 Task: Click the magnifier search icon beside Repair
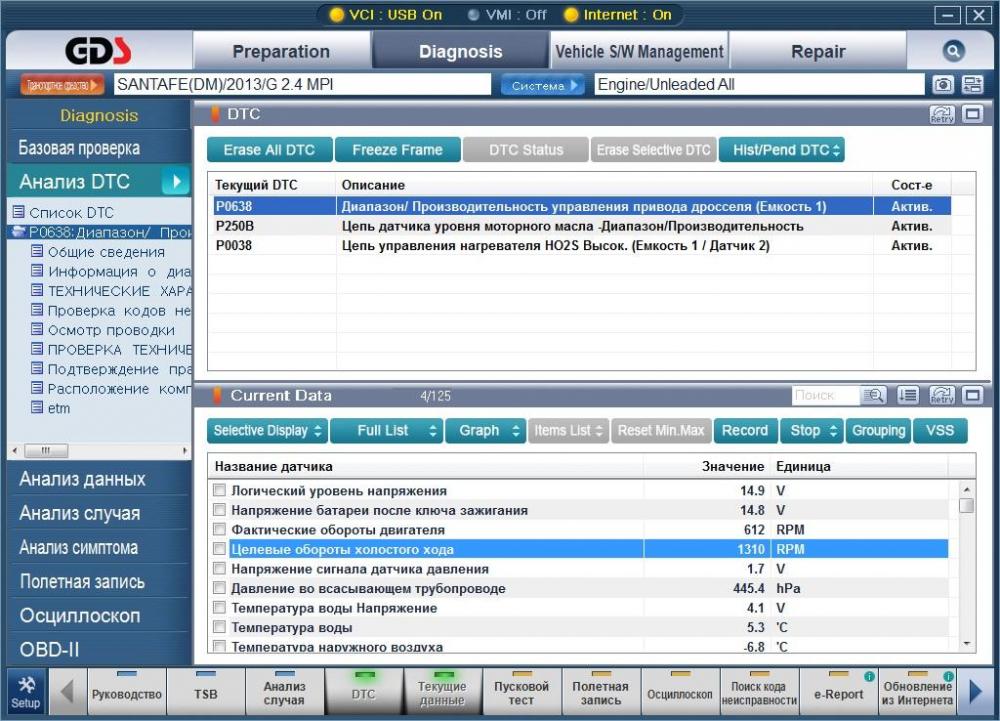tap(953, 52)
